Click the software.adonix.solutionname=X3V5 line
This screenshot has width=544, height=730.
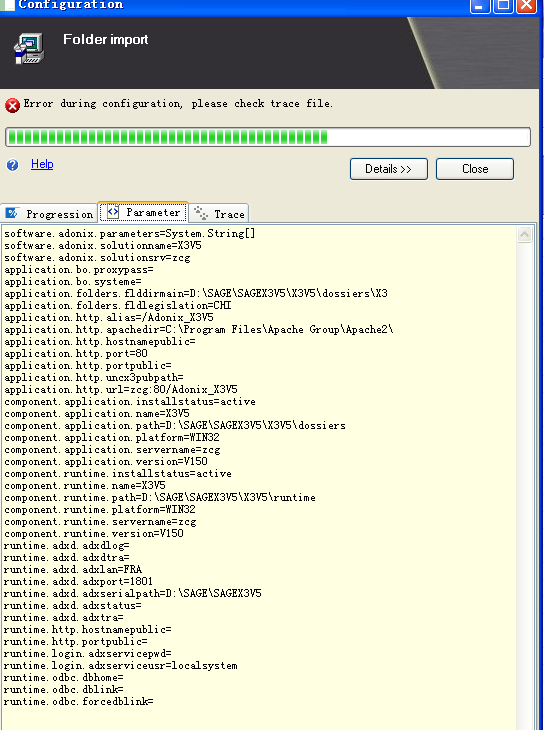coord(103,245)
